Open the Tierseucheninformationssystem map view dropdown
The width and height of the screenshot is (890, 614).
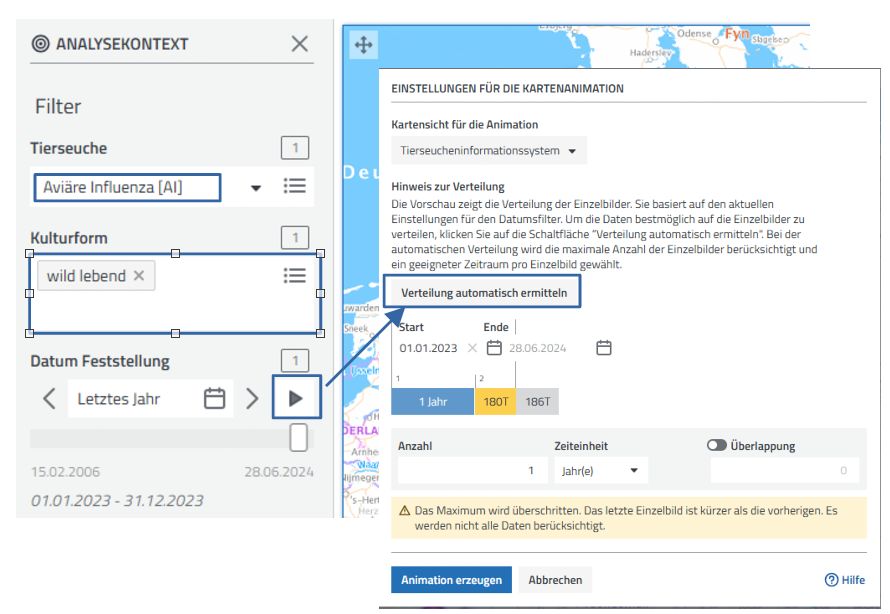click(488, 151)
